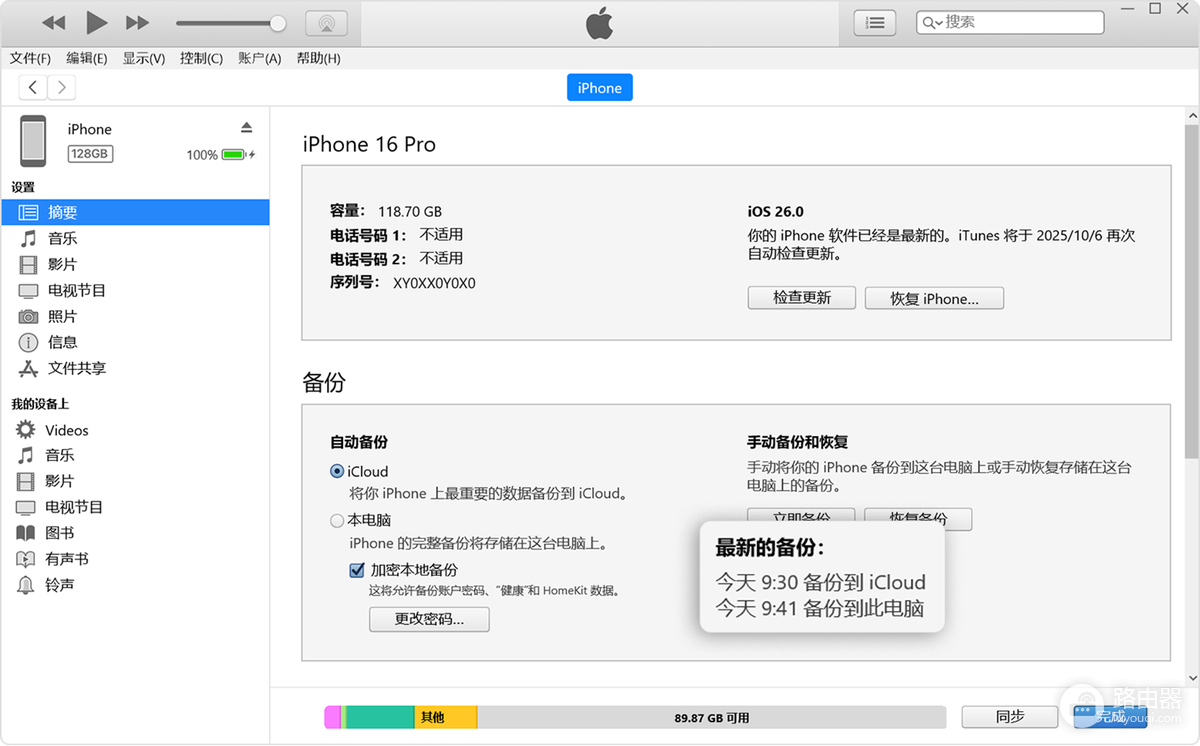The width and height of the screenshot is (1200, 746).
Task: Click the battery indicator icon
Action: click(x=236, y=154)
